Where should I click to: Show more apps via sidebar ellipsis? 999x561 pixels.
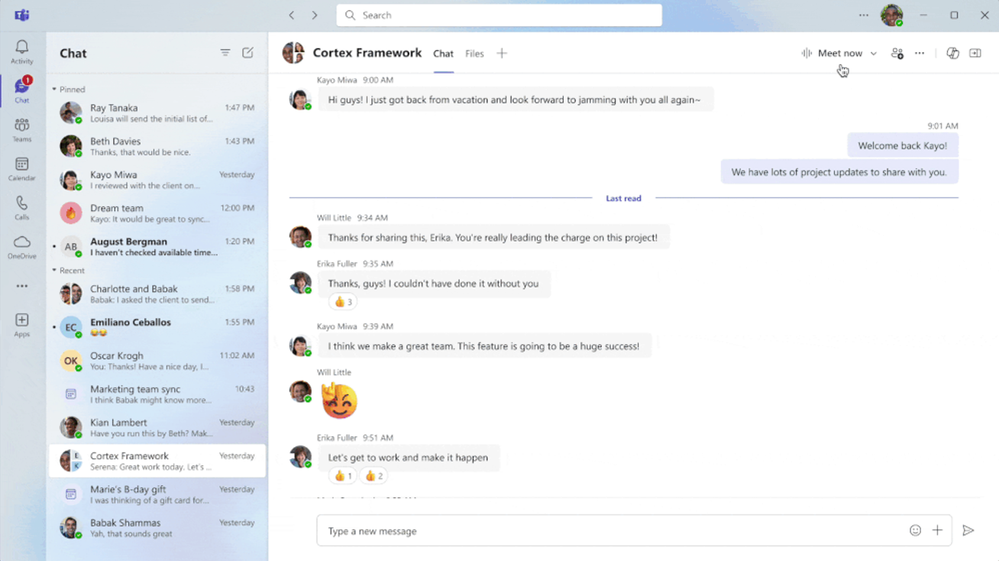[22, 286]
